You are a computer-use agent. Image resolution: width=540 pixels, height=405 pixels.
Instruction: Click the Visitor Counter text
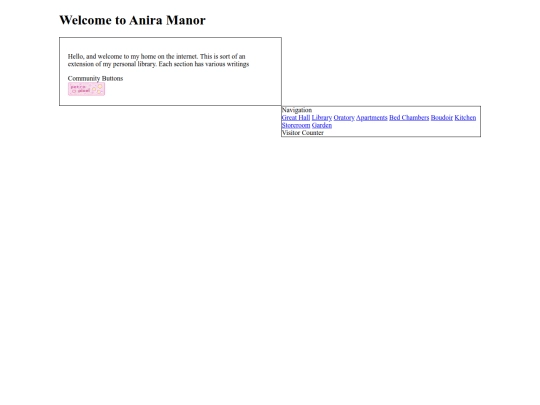(302, 133)
